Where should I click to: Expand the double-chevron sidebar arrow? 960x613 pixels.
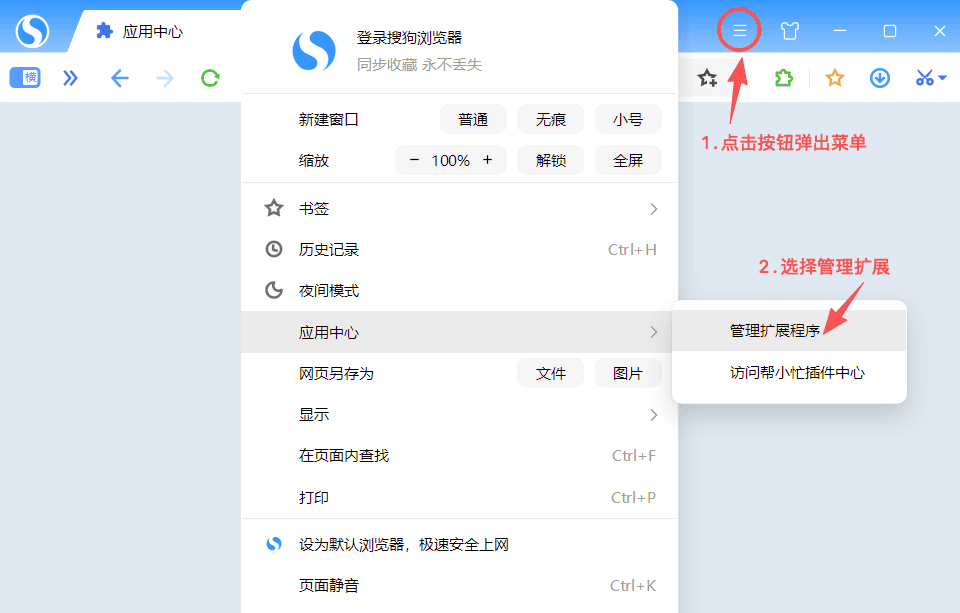pos(70,78)
